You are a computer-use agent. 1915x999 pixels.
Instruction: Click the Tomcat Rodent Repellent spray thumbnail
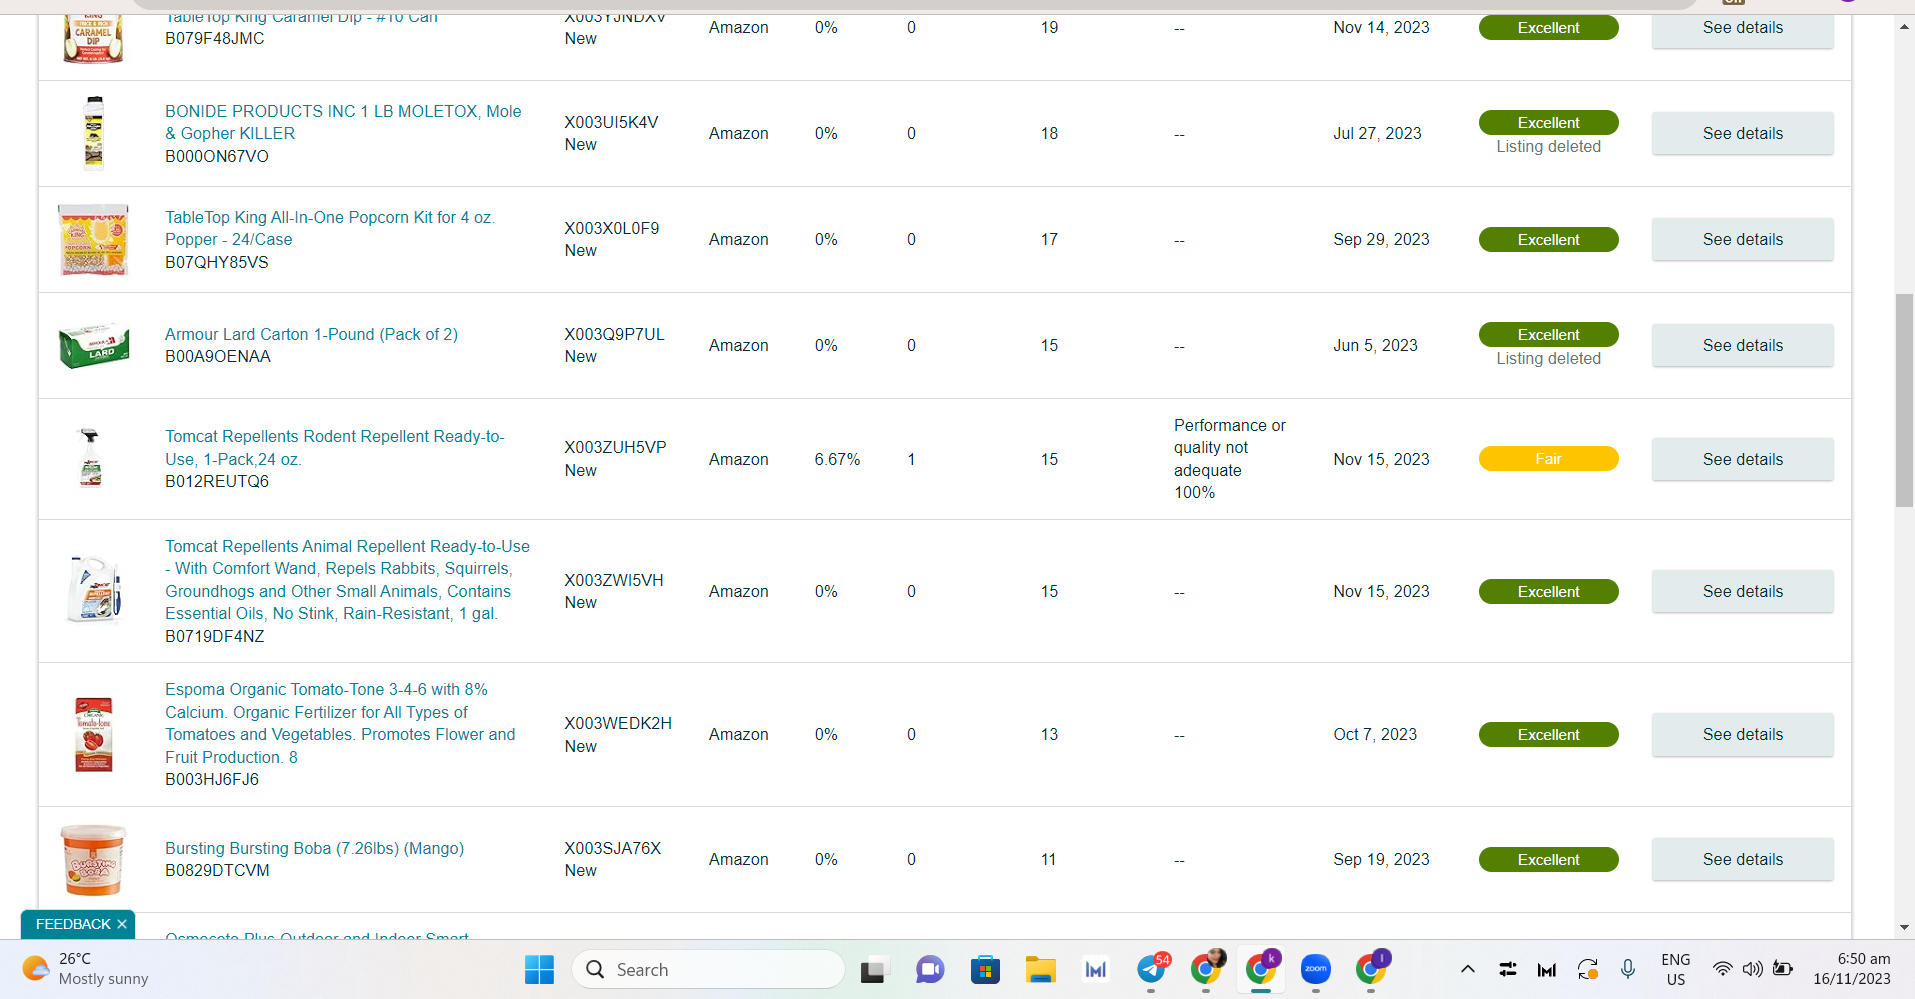point(91,458)
